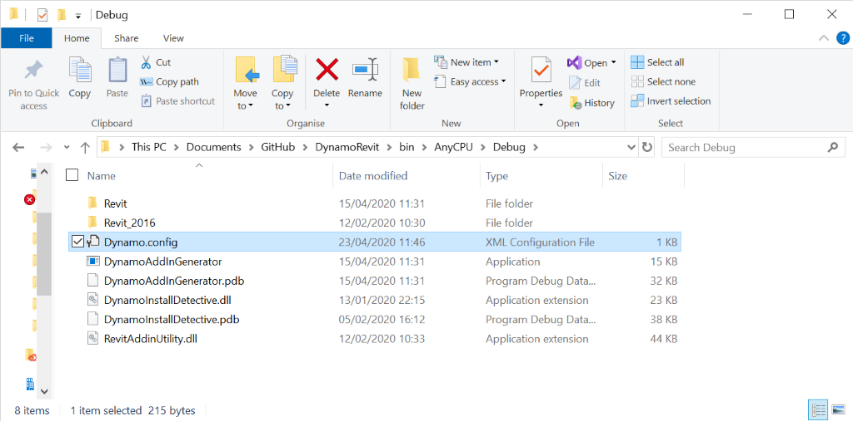
Task: Click the search magnifier icon
Action: (x=832, y=147)
